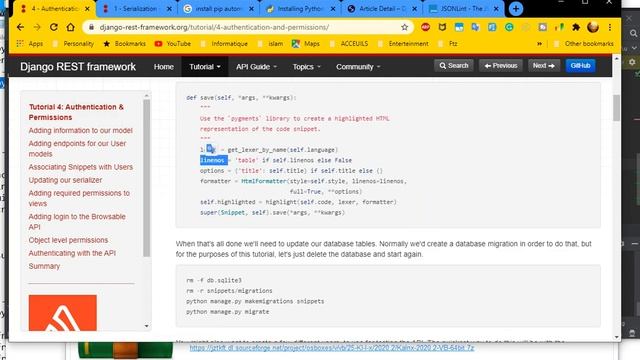Jump to Updating our serializer section

pos(65,180)
